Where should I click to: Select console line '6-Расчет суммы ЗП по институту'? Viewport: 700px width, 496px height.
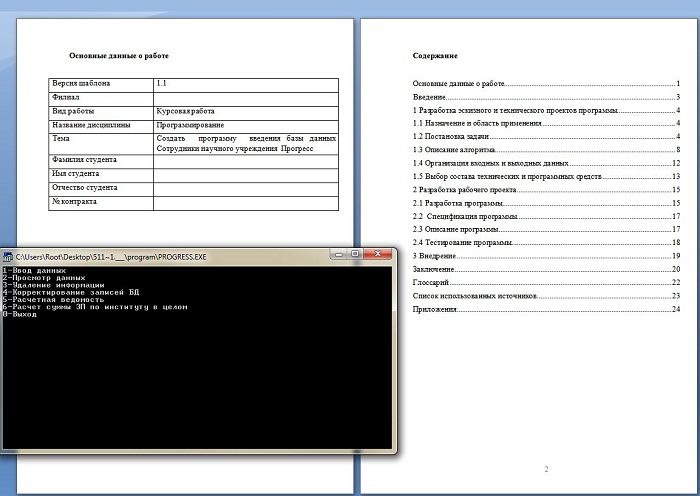coord(95,307)
